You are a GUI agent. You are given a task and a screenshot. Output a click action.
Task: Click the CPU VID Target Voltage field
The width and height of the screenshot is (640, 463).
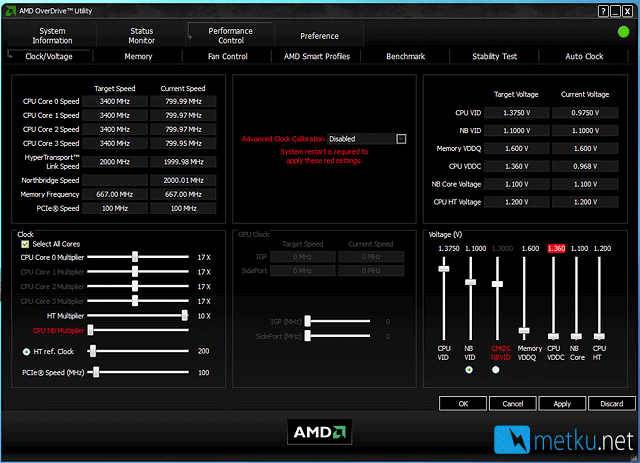point(516,113)
